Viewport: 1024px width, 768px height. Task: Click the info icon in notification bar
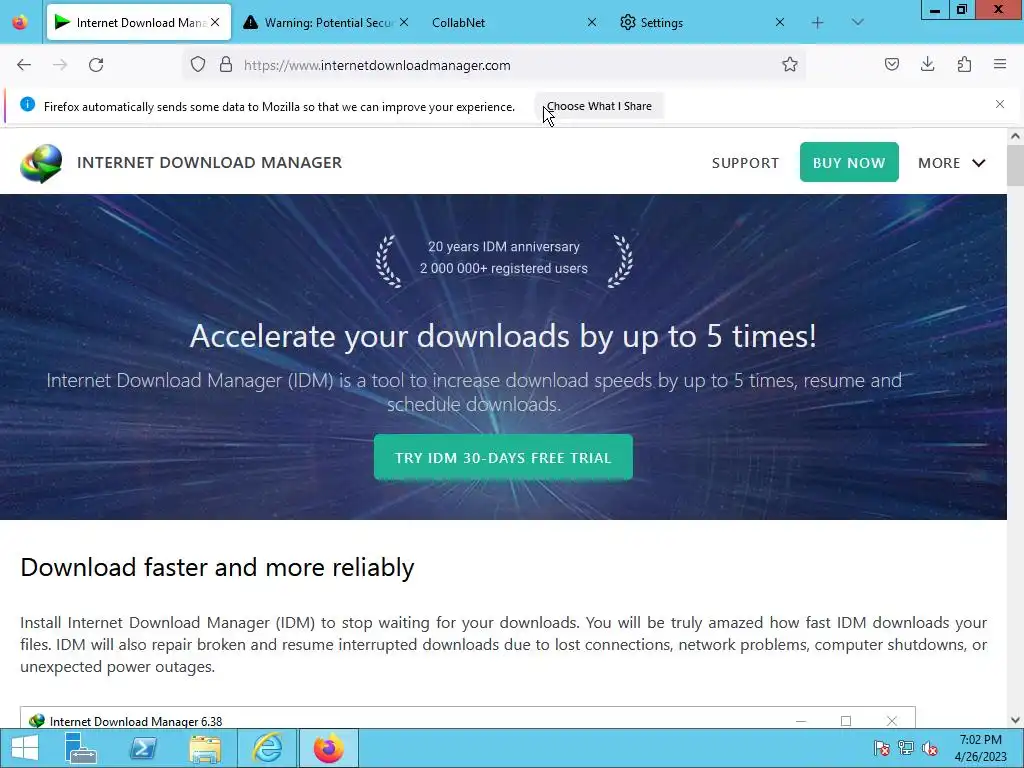pyautogui.click(x=27, y=104)
